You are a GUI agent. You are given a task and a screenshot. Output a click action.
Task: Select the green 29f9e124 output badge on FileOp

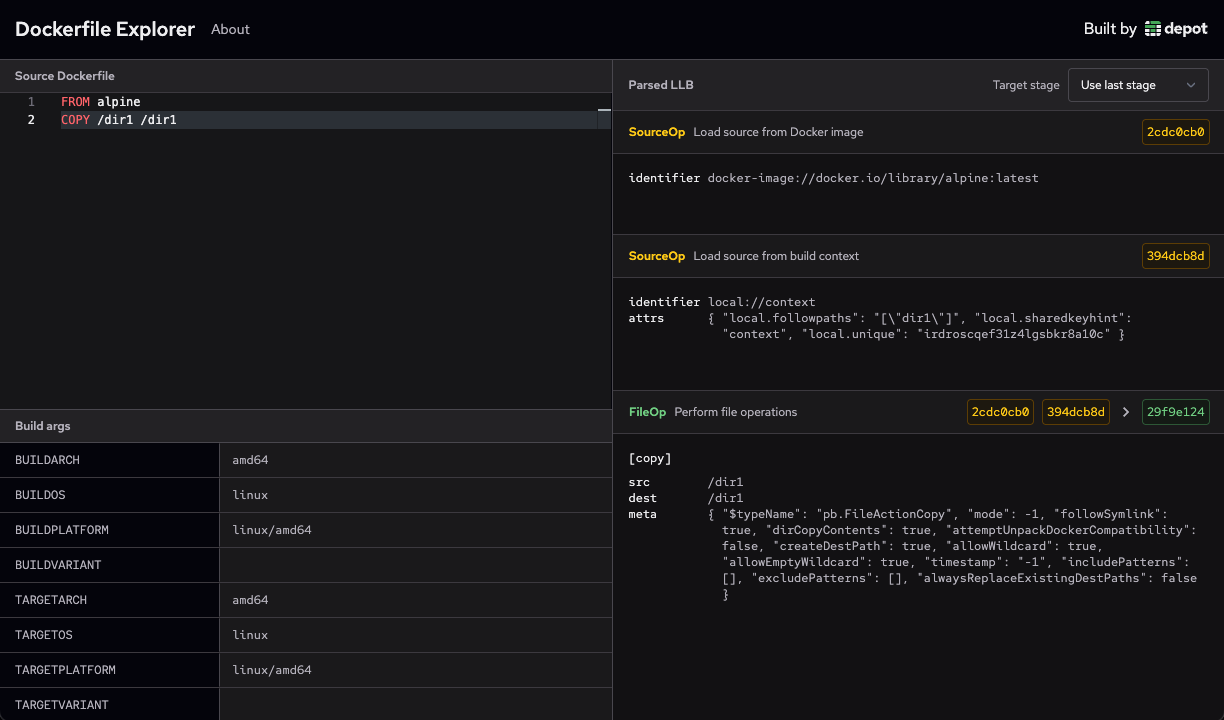point(1175,411)
